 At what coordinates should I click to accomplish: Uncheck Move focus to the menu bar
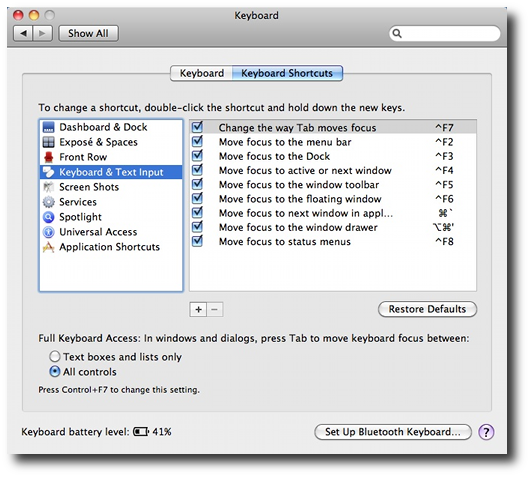(x=197, y=141)
